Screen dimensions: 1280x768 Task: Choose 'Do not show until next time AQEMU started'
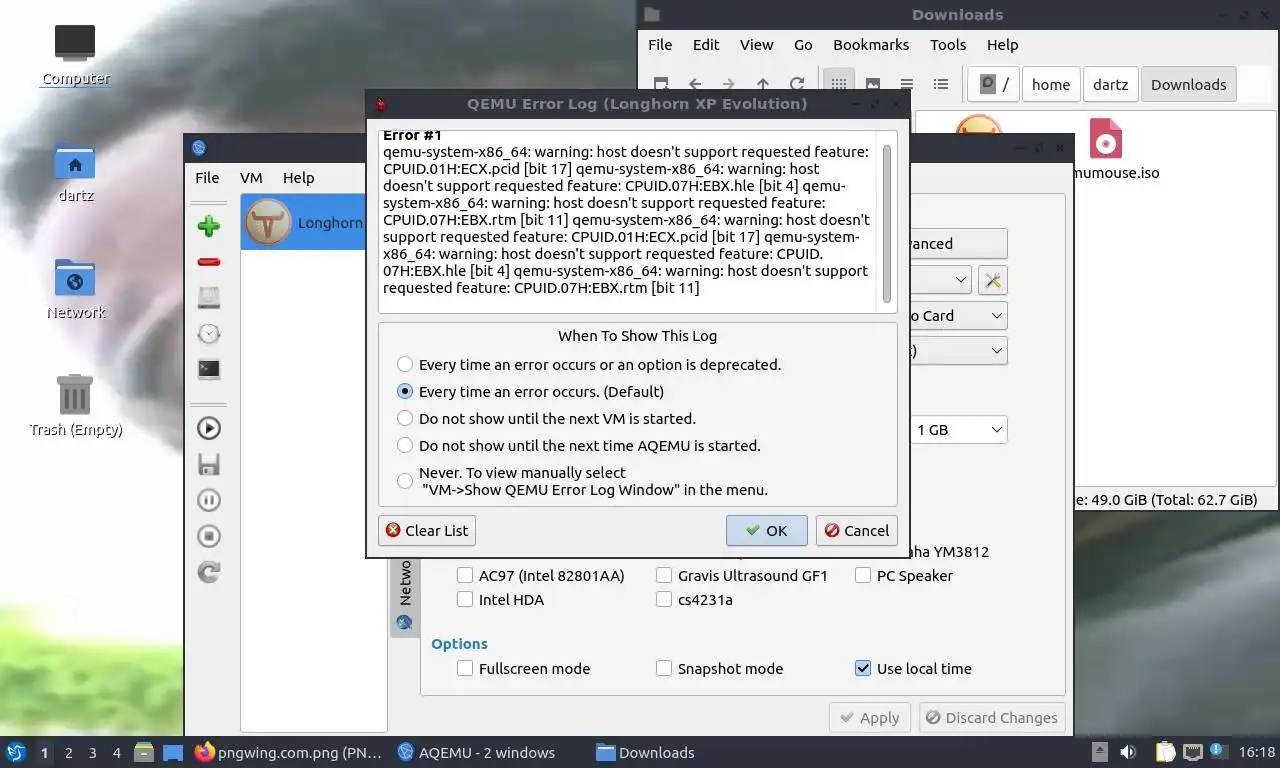(x=579, y=446)
